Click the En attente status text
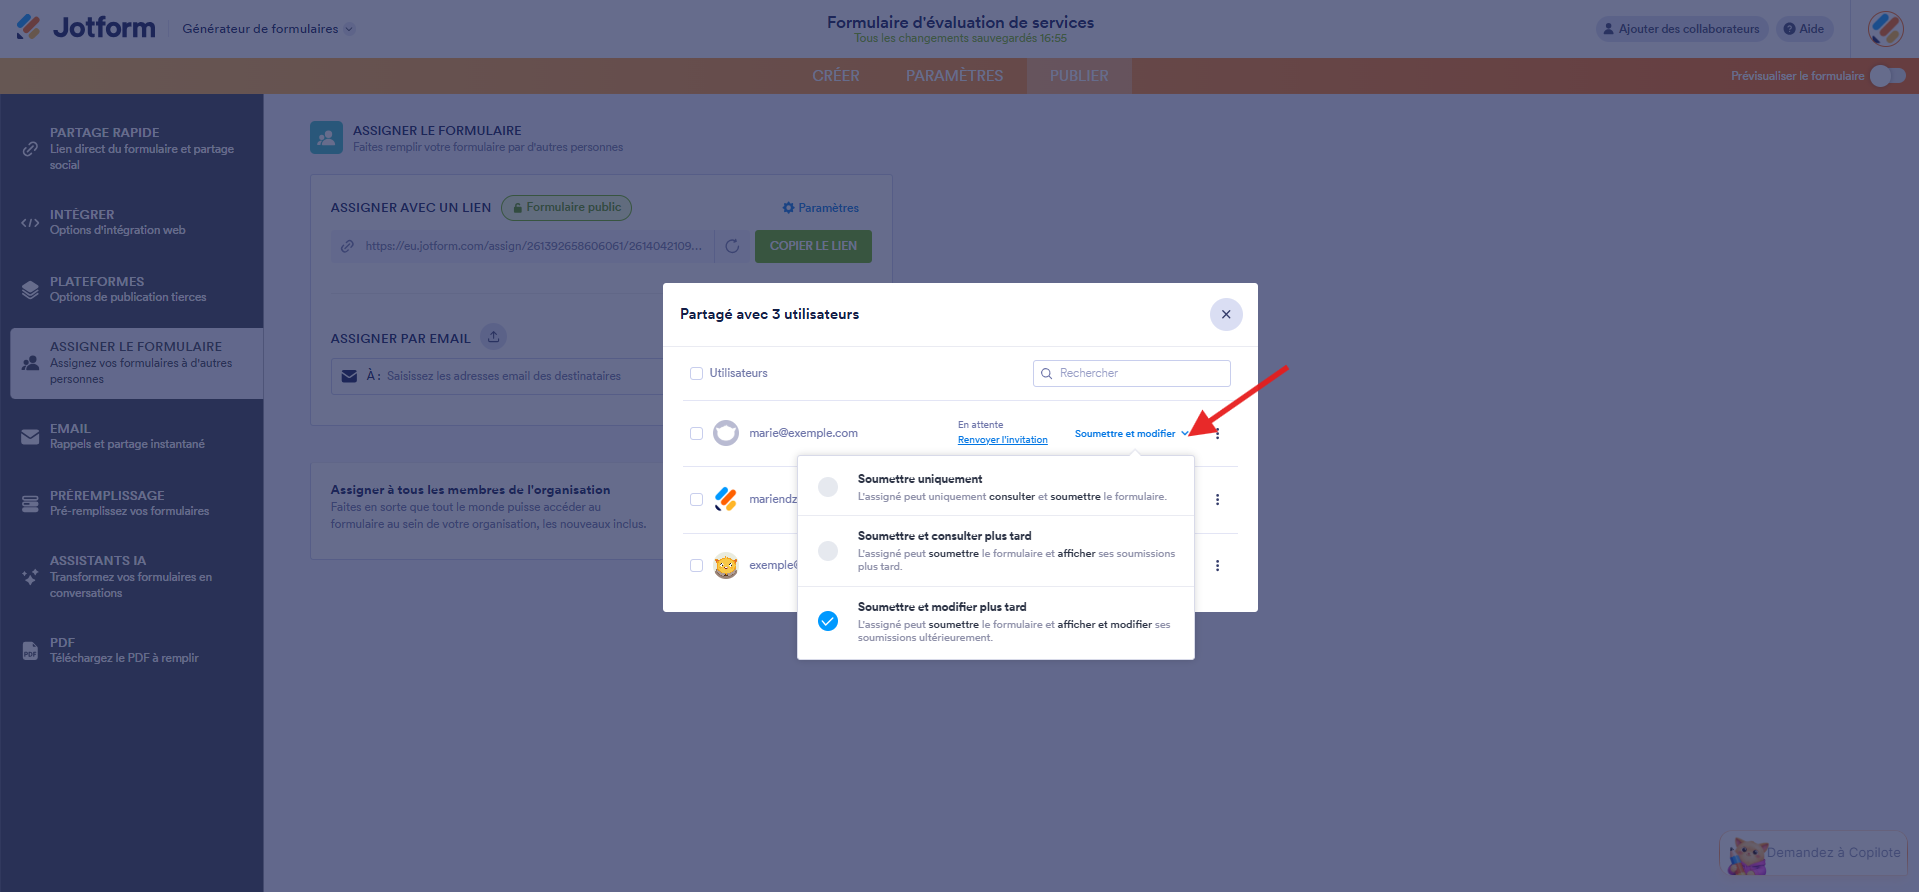The height and width of the screenshot is (892, 1919). (980, 425)
